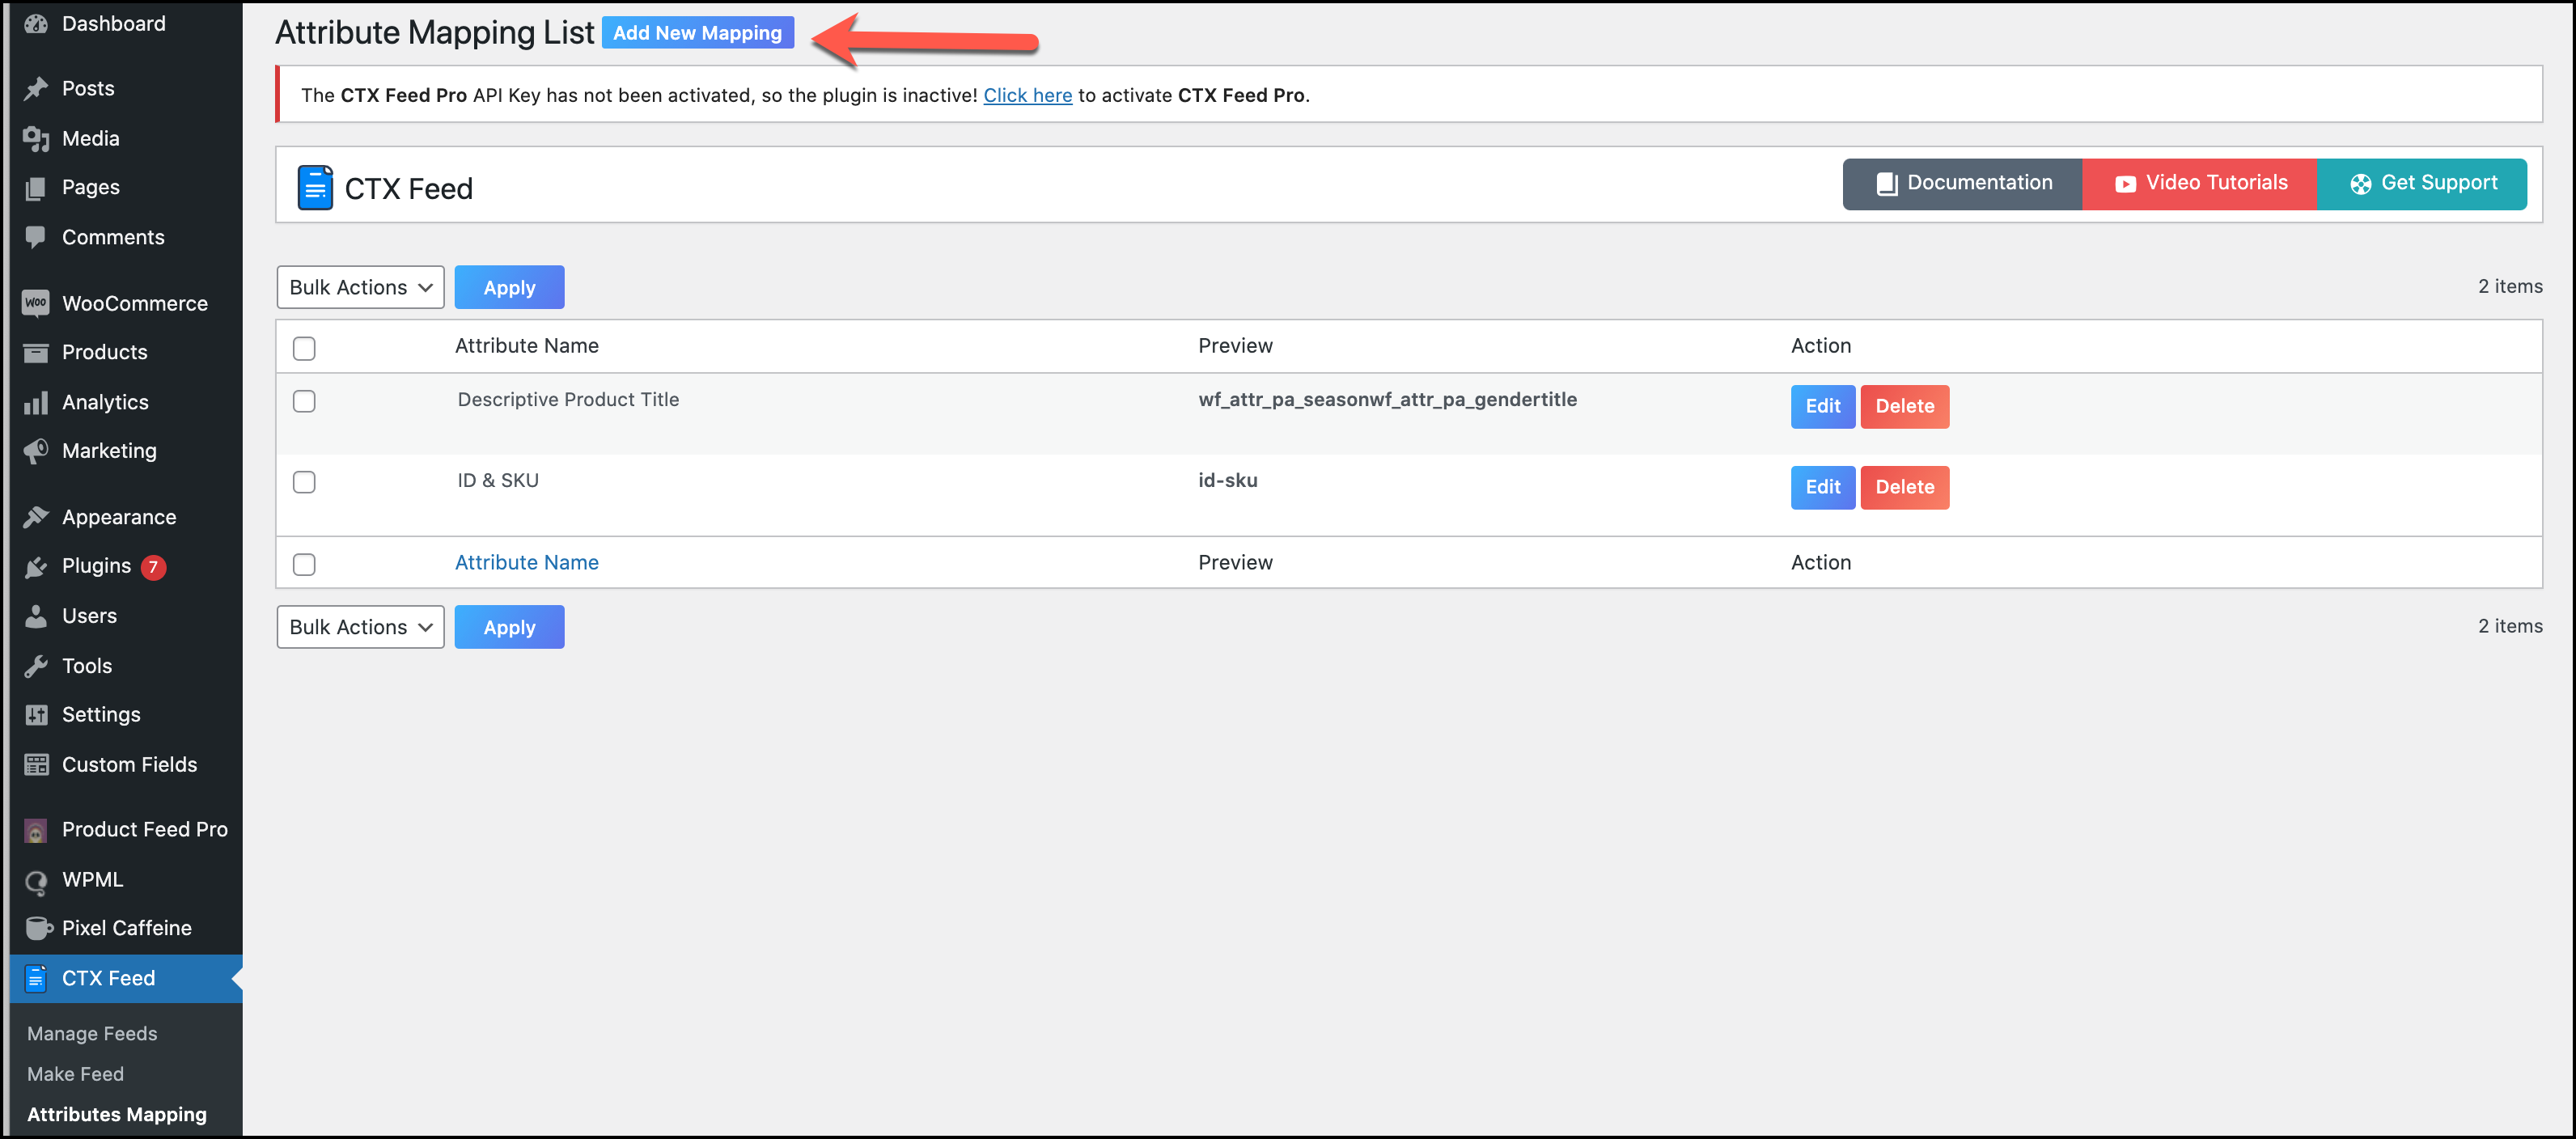Expand the top Bulk Actions dropdown
Image resolution: width=2576 pixels, height=1139 pixels.
click(x=357, y=286)
